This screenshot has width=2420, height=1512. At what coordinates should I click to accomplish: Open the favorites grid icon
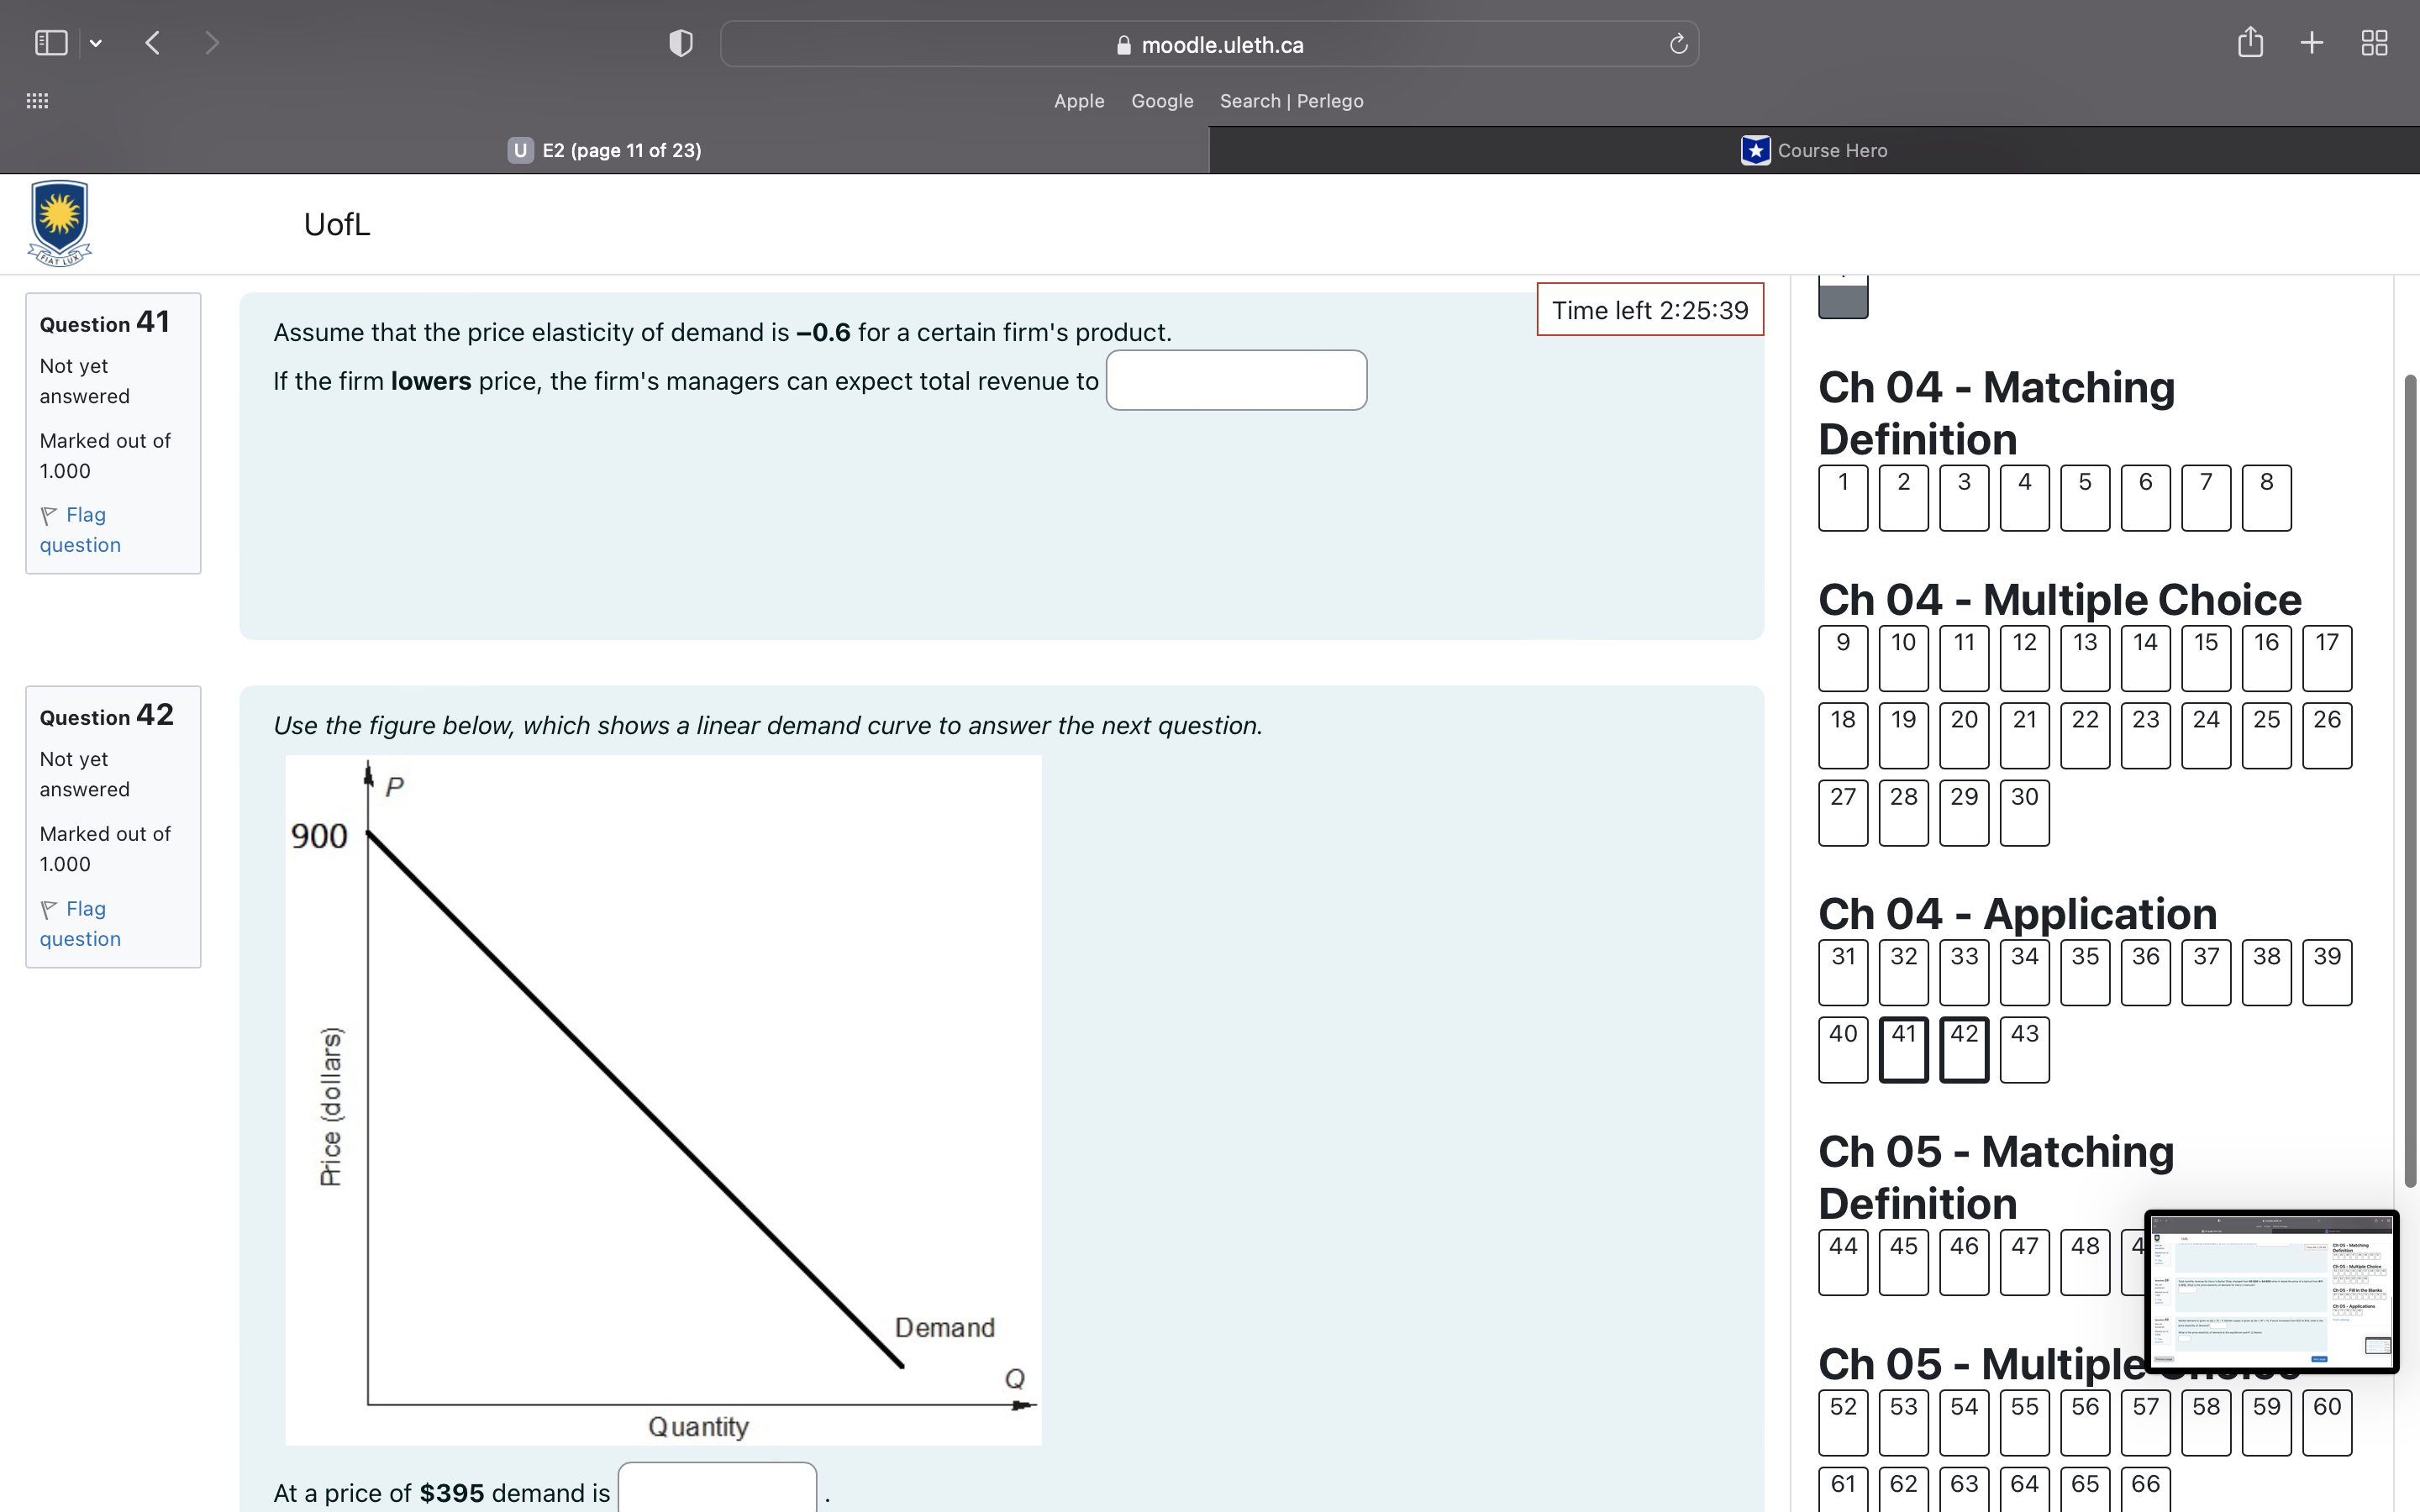point(37,101)
